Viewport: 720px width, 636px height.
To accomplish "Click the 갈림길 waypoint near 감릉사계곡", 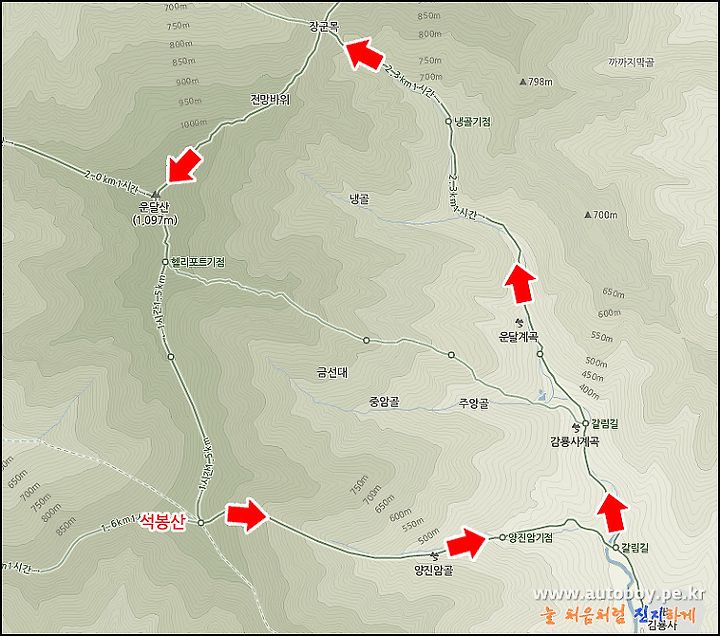I will [x=585, y=423].
